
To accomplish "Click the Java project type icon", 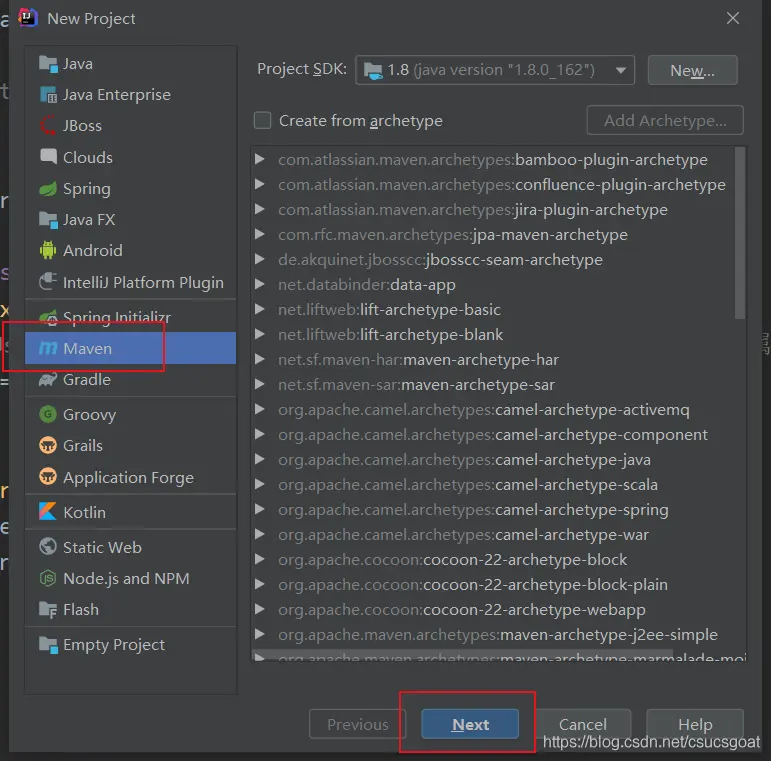I will (48, 64).
